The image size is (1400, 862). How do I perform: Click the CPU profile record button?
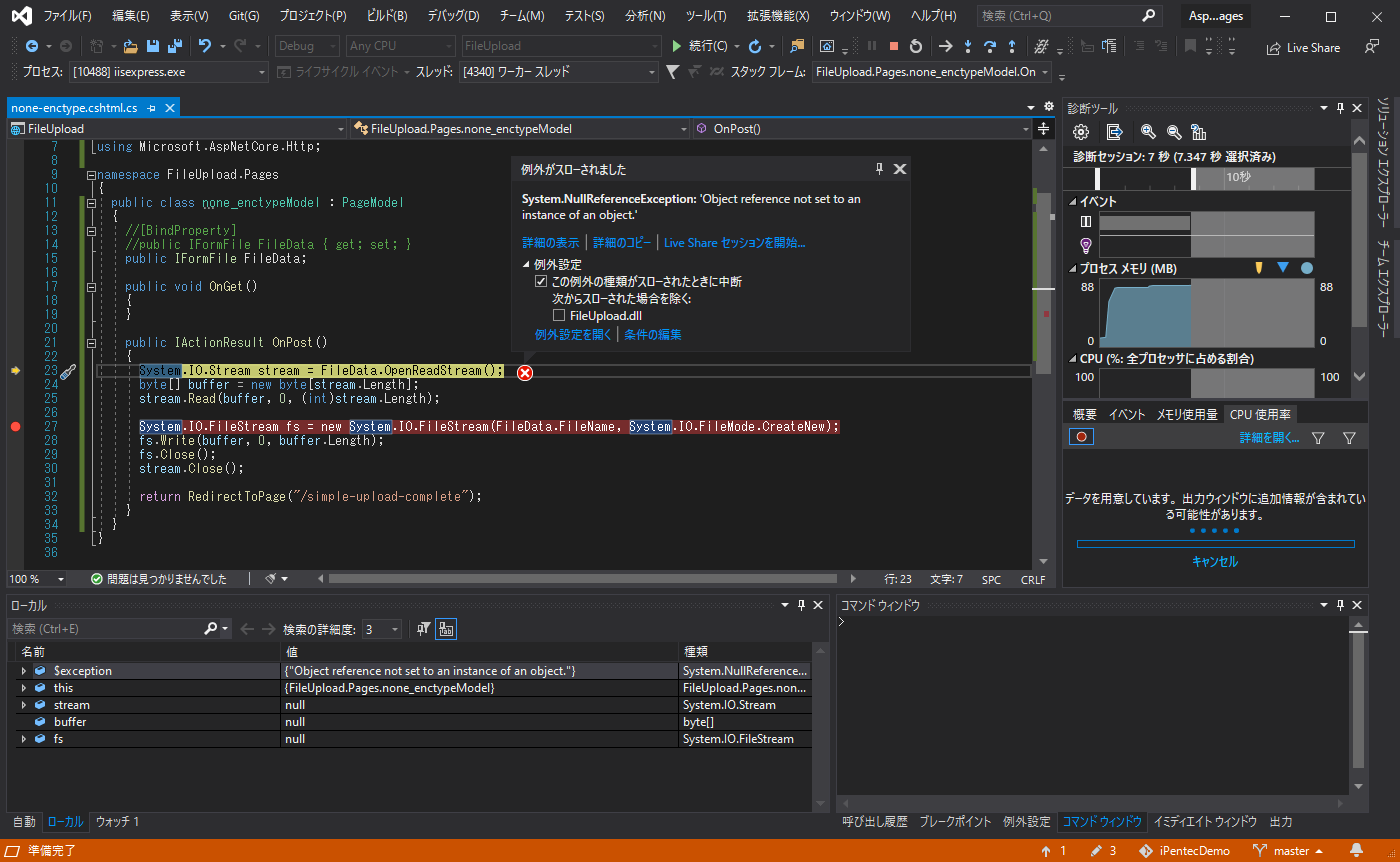[x=1081, y=437]
